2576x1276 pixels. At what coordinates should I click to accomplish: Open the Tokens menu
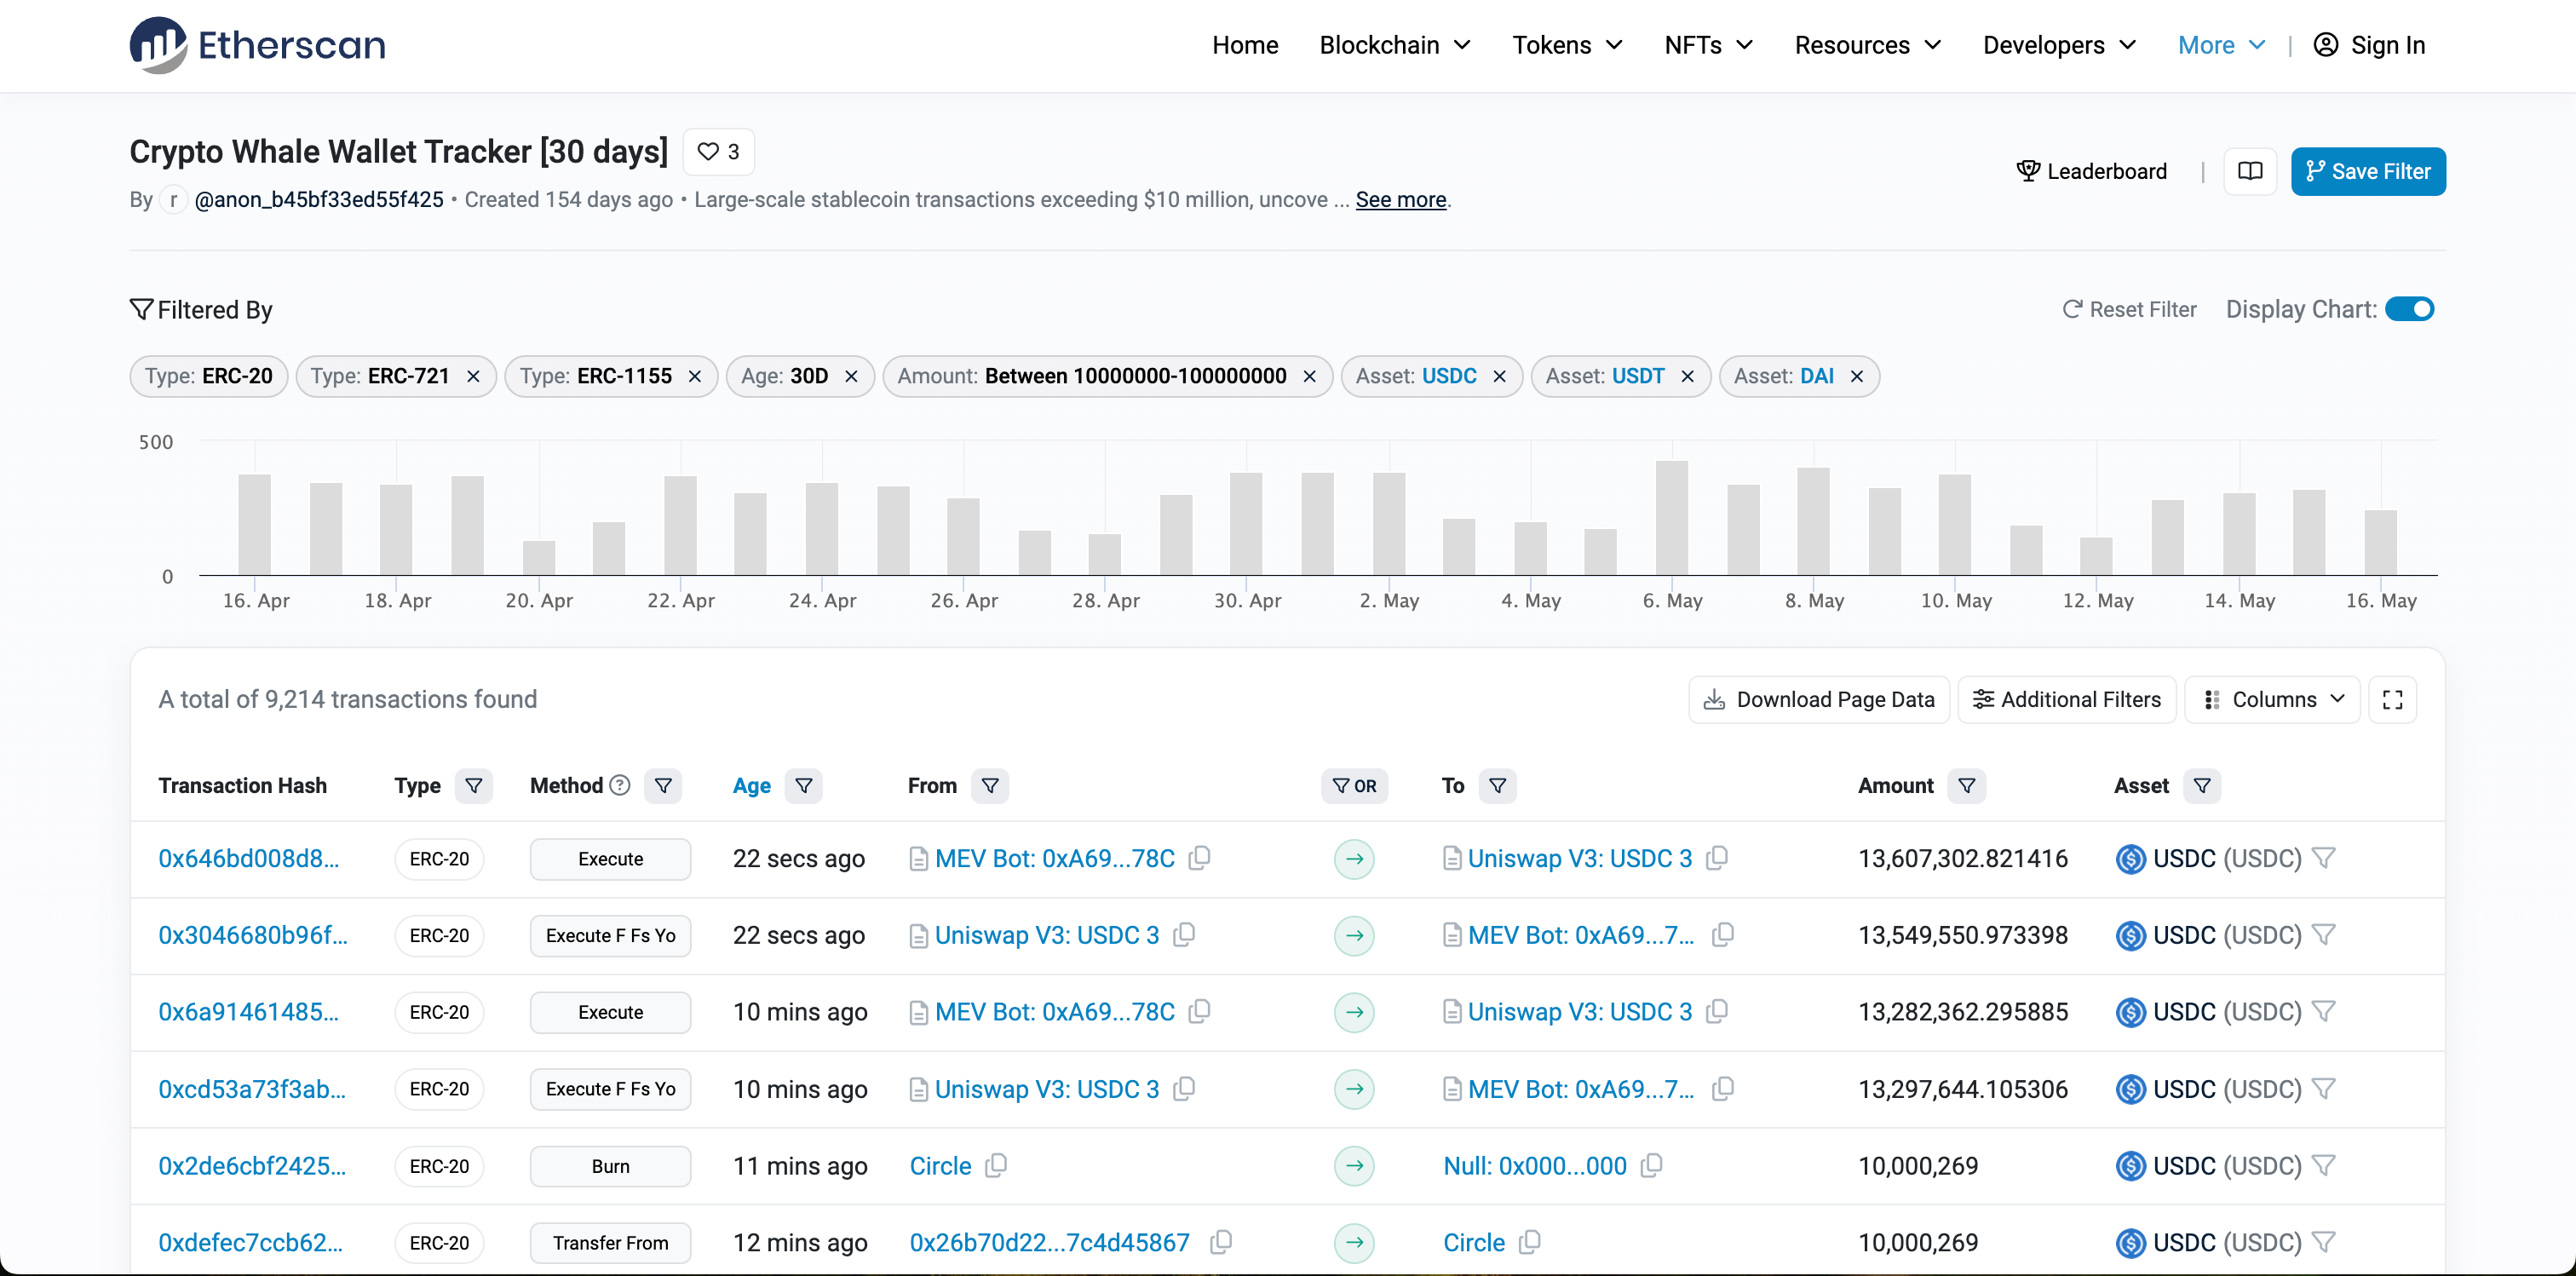1564,44
